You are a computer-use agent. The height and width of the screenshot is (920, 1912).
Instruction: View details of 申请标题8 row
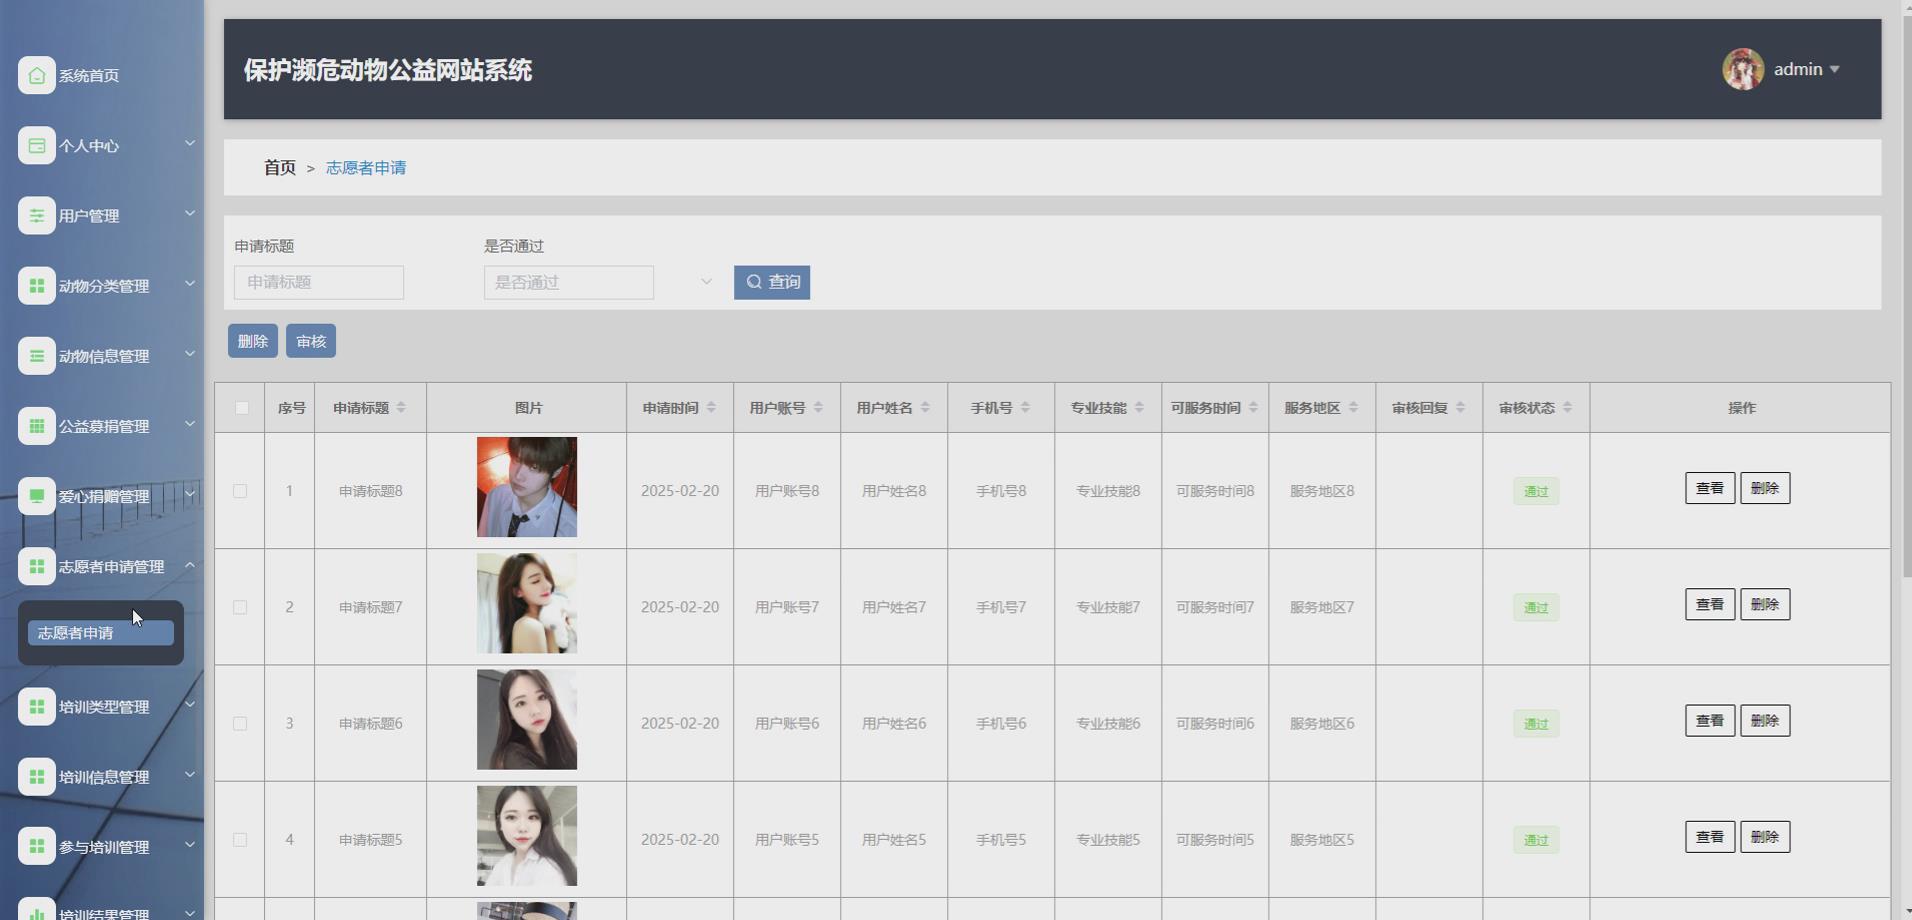1710,488
